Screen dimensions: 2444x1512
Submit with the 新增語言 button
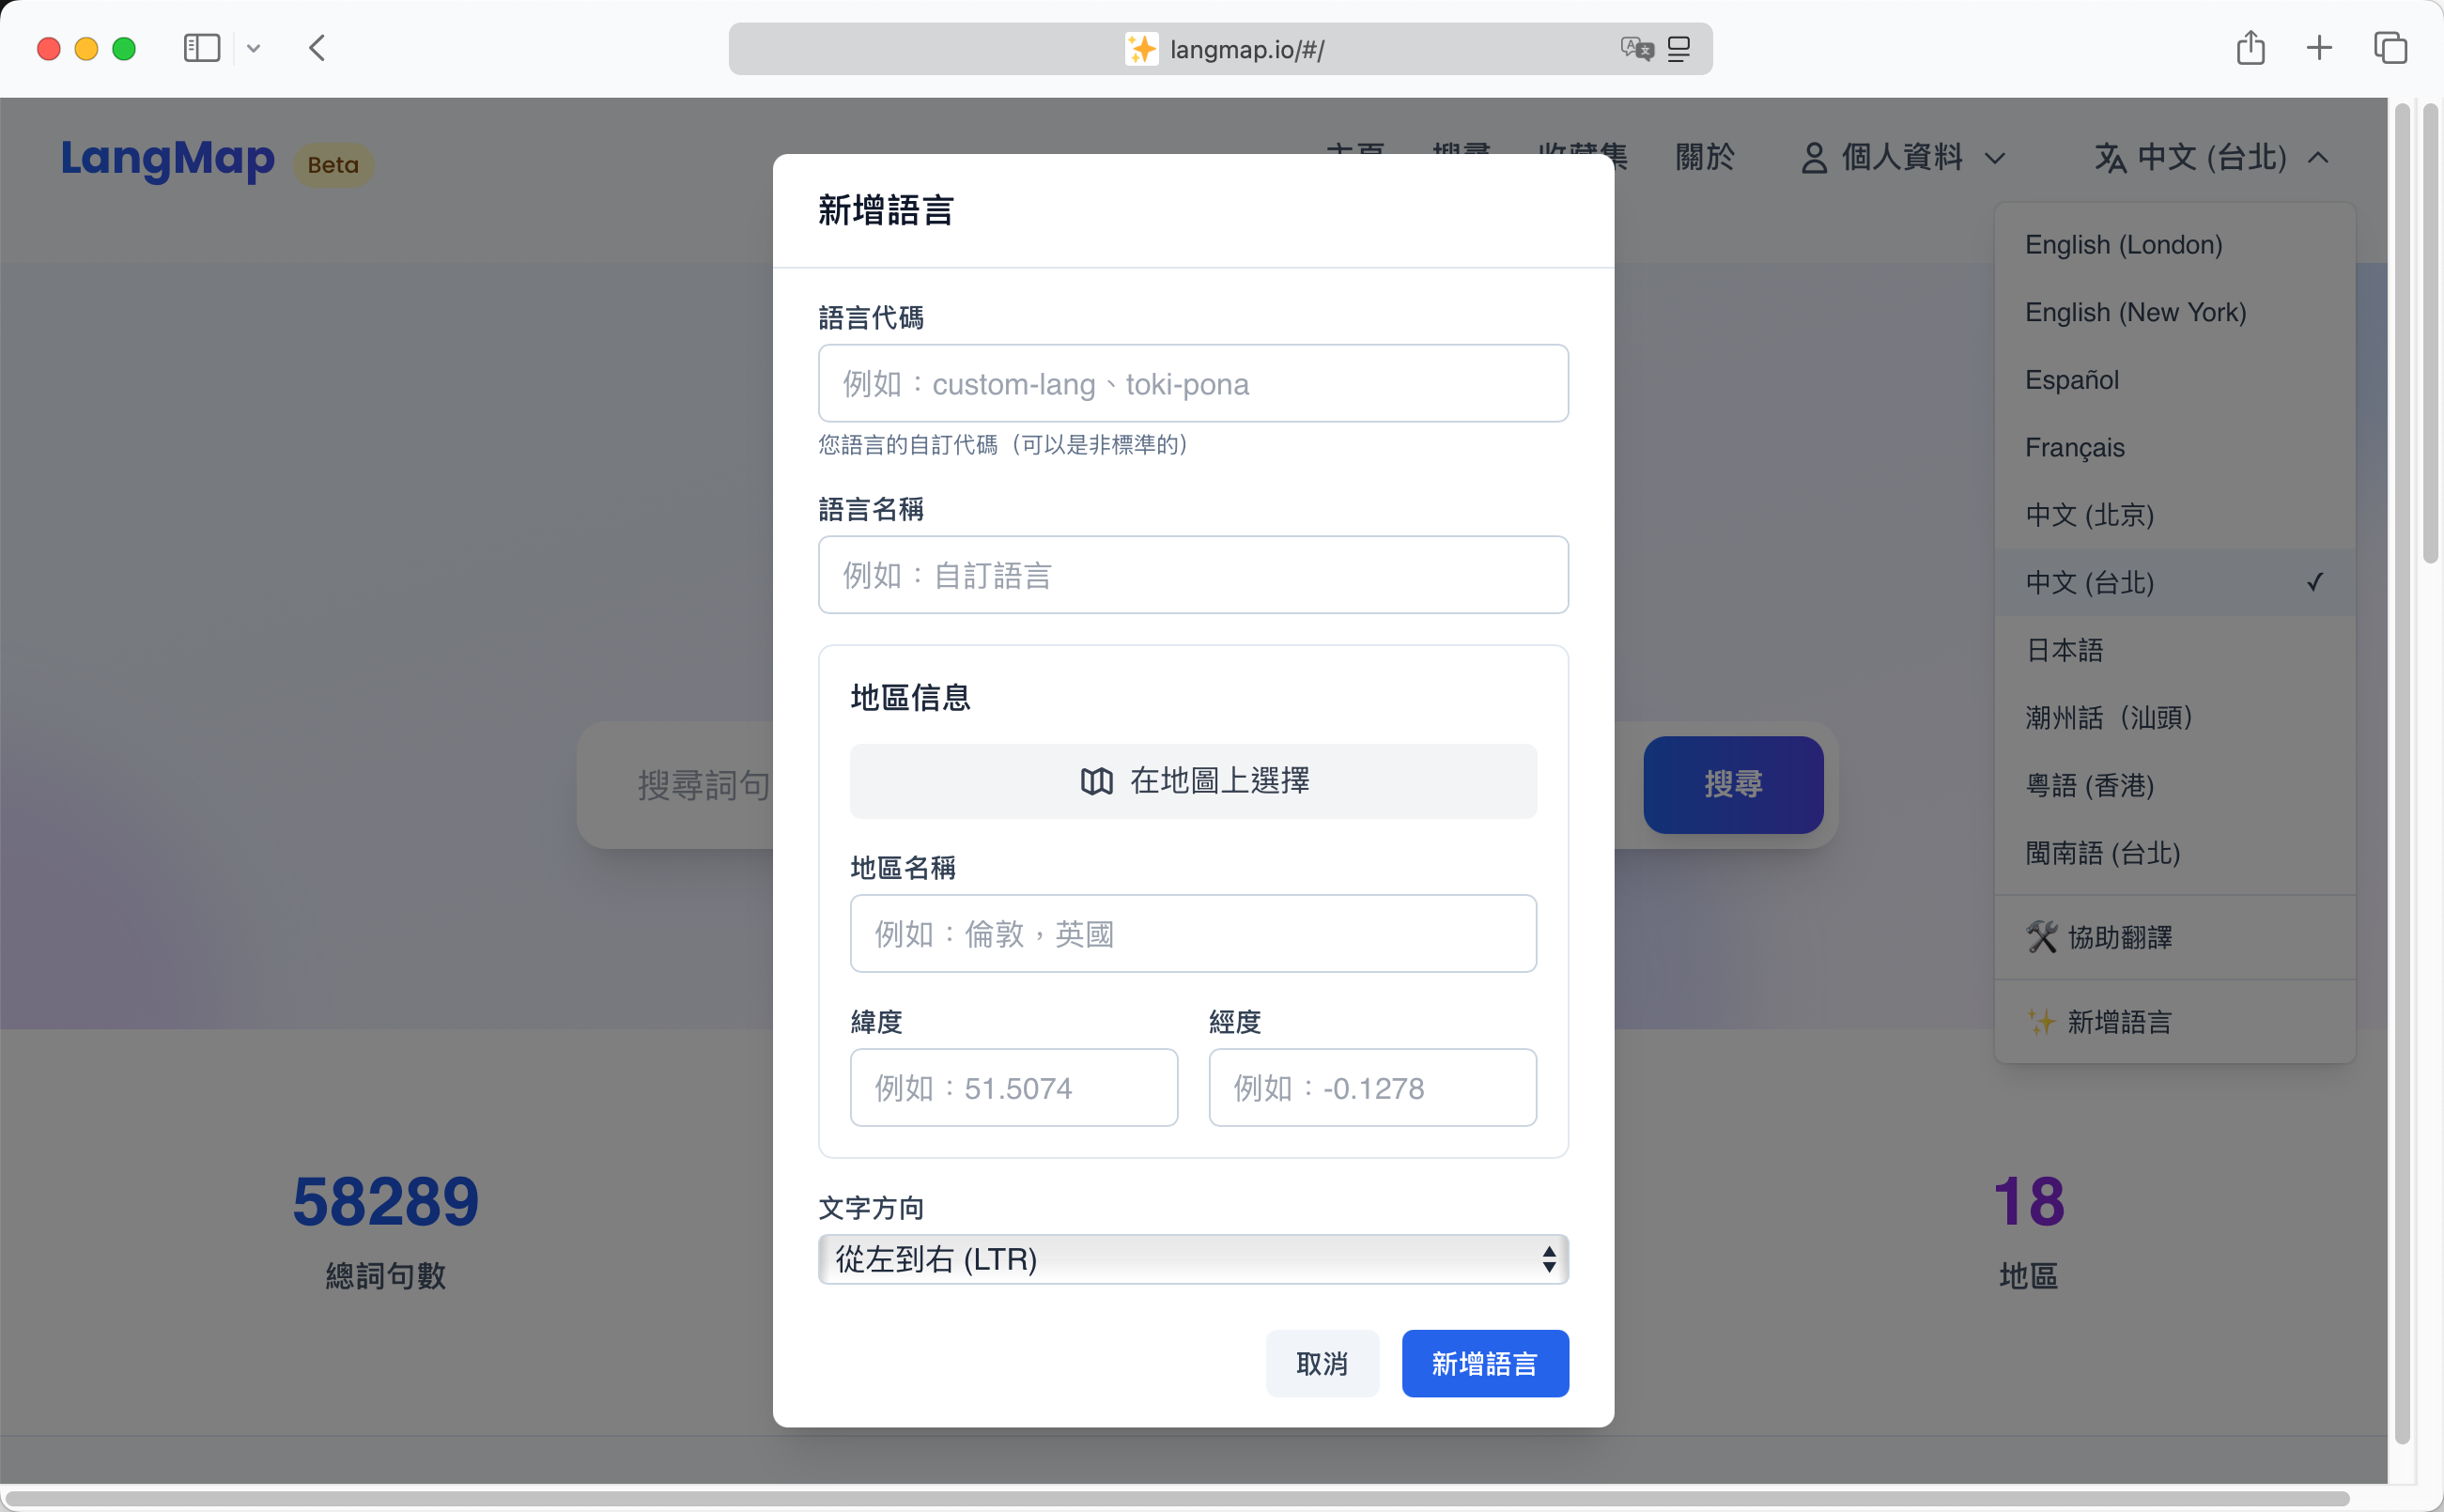point(1485,1363)
